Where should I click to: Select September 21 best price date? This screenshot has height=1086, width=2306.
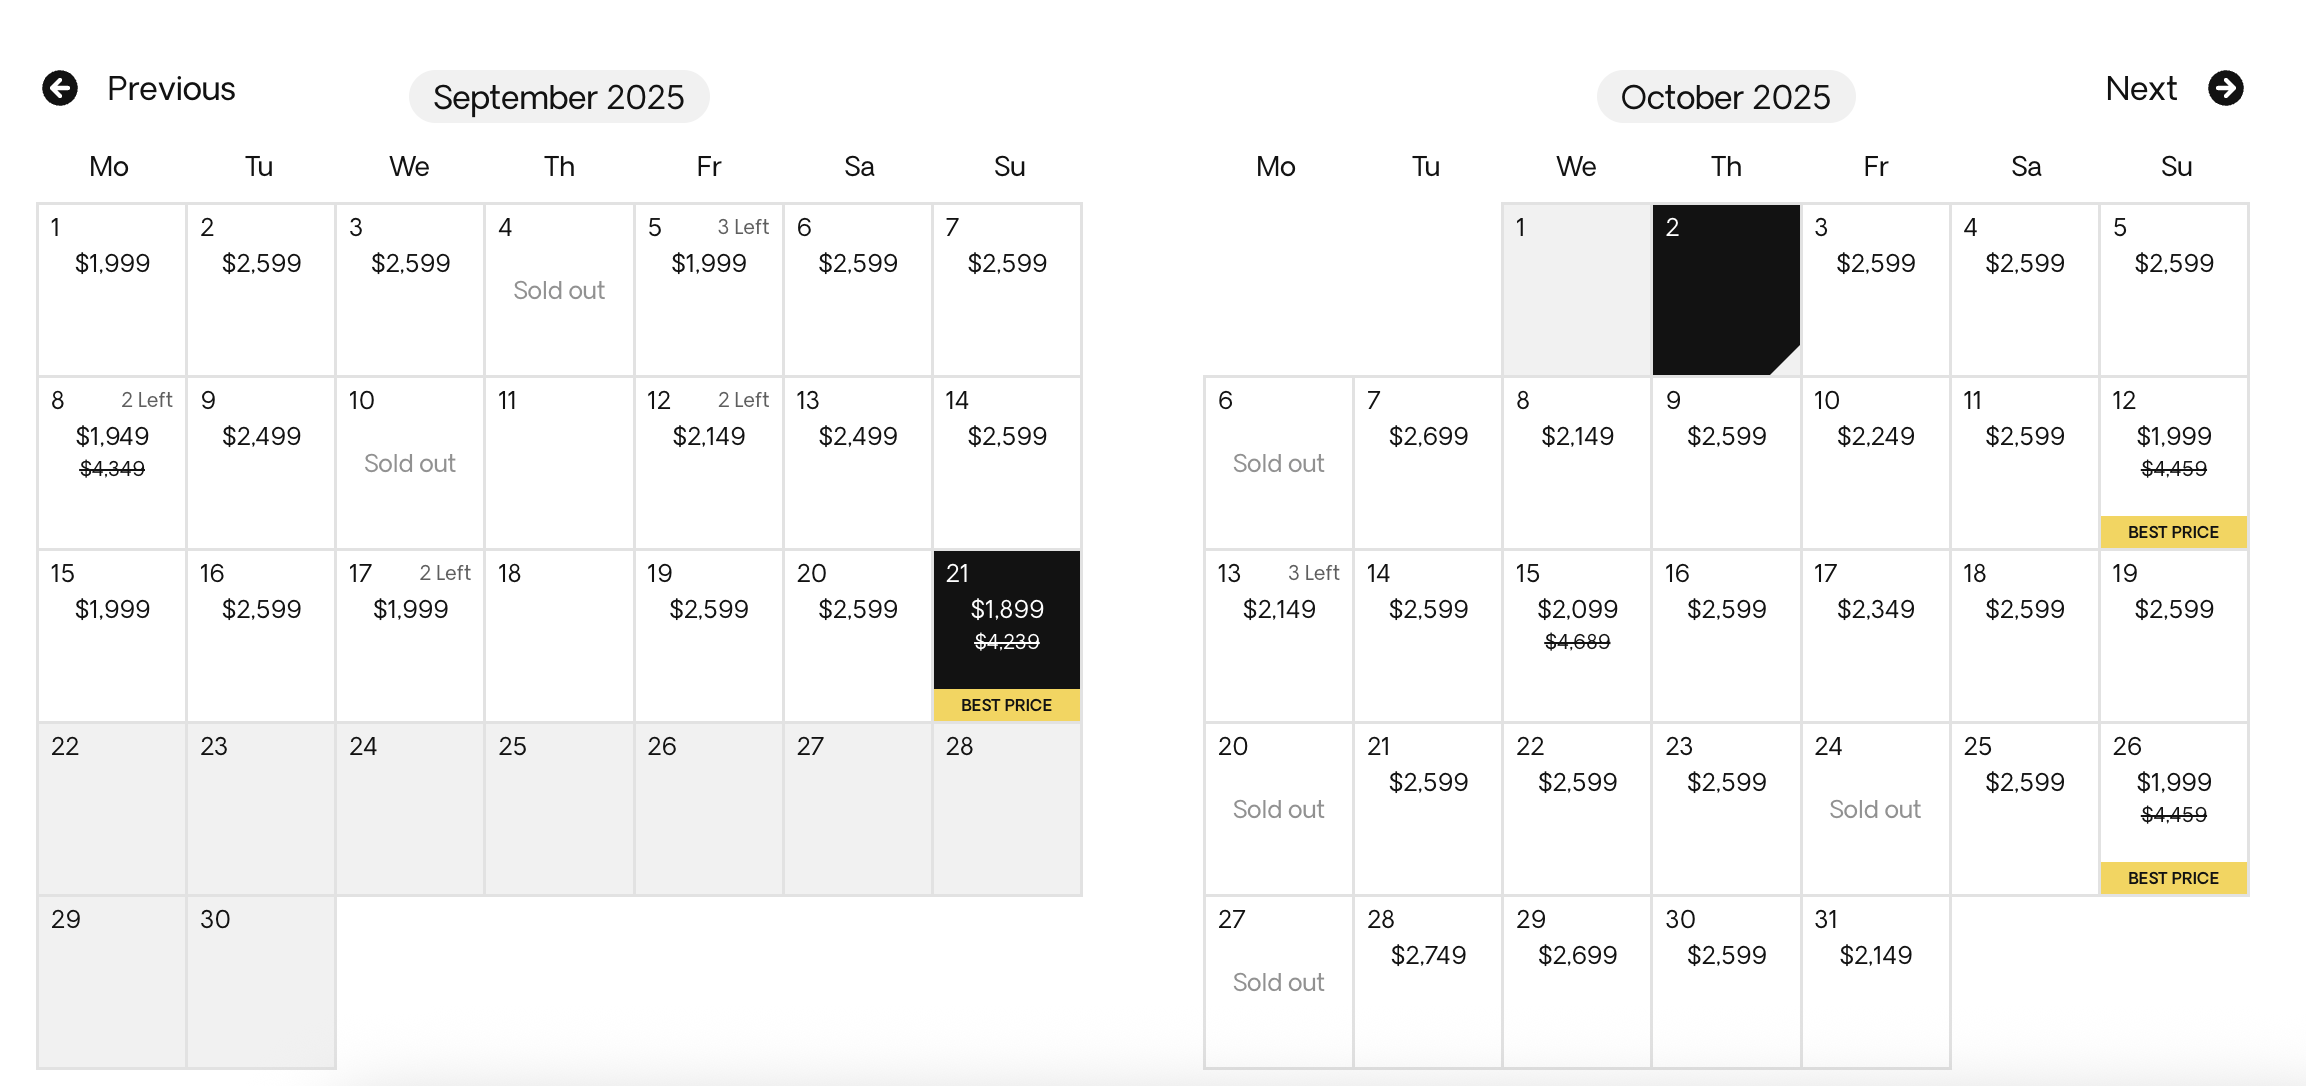[1007, 636]
